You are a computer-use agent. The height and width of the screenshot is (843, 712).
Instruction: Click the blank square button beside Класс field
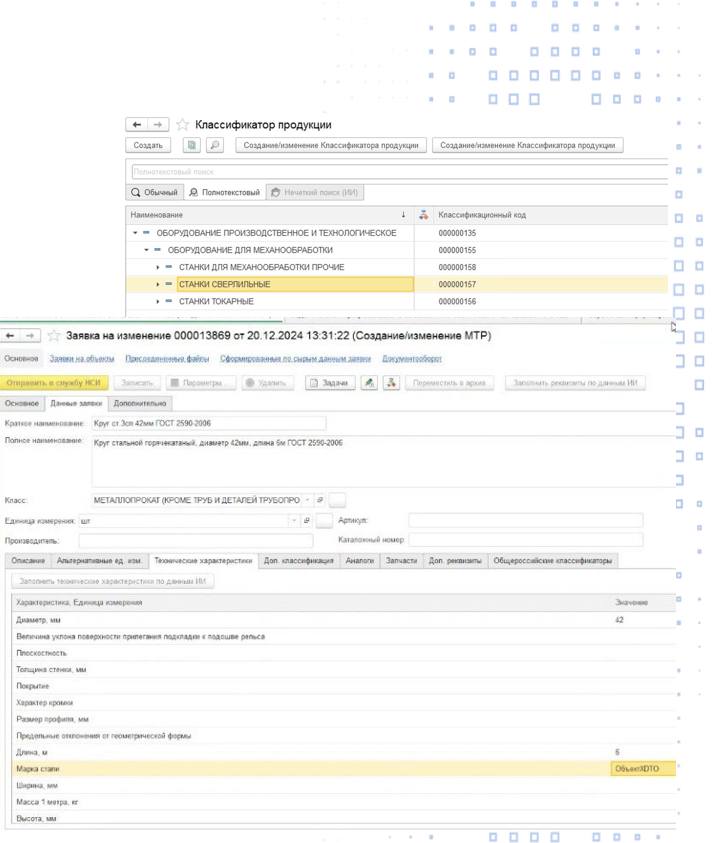(337, 500)
